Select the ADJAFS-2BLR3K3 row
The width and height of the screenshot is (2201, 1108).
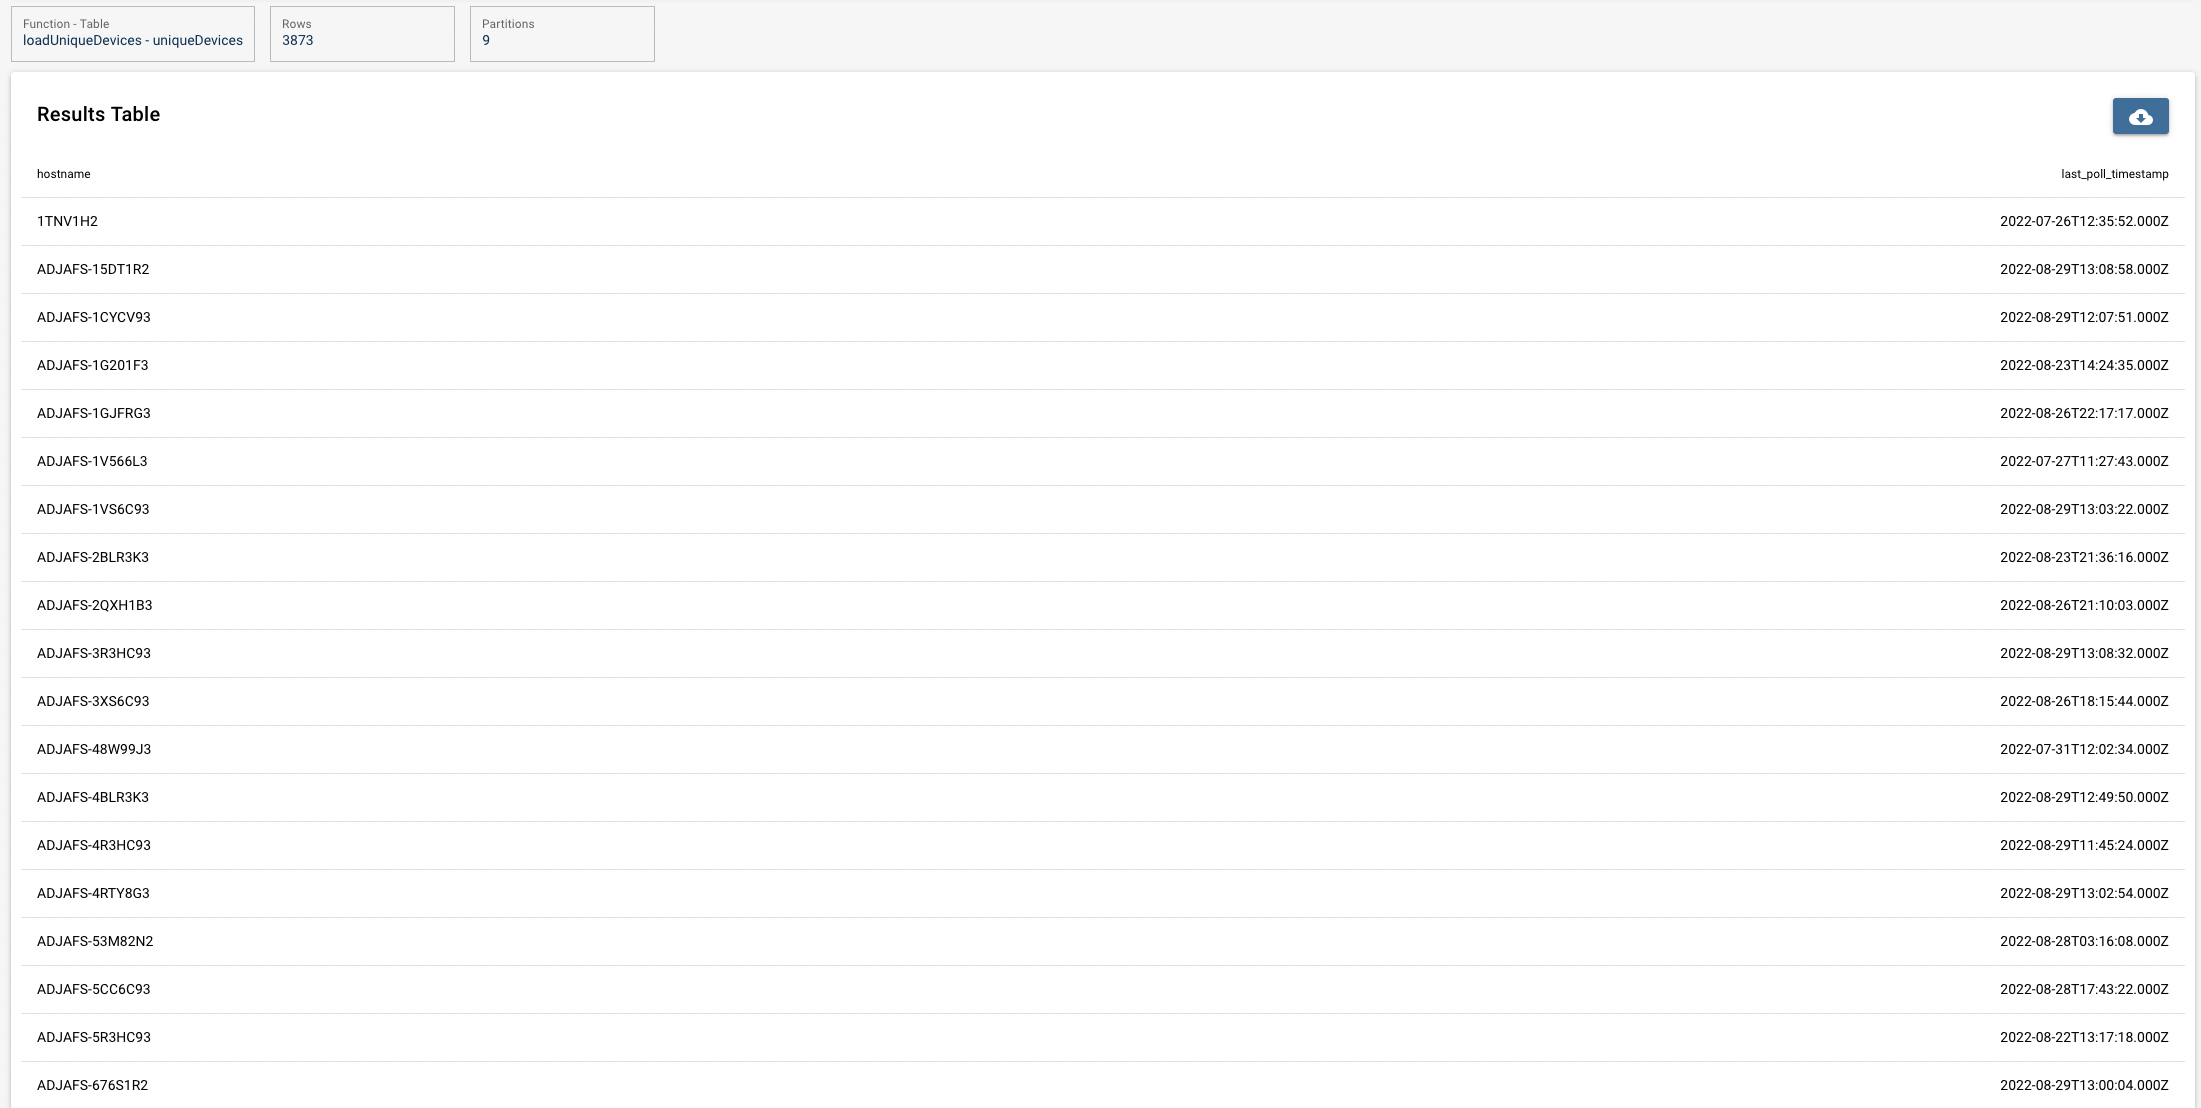[1103, 558]
